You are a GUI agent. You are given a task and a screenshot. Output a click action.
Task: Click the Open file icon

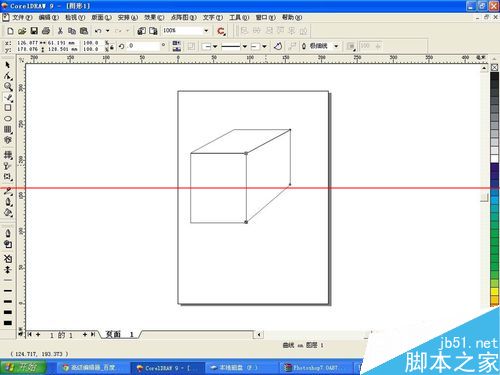pos(22,31)
